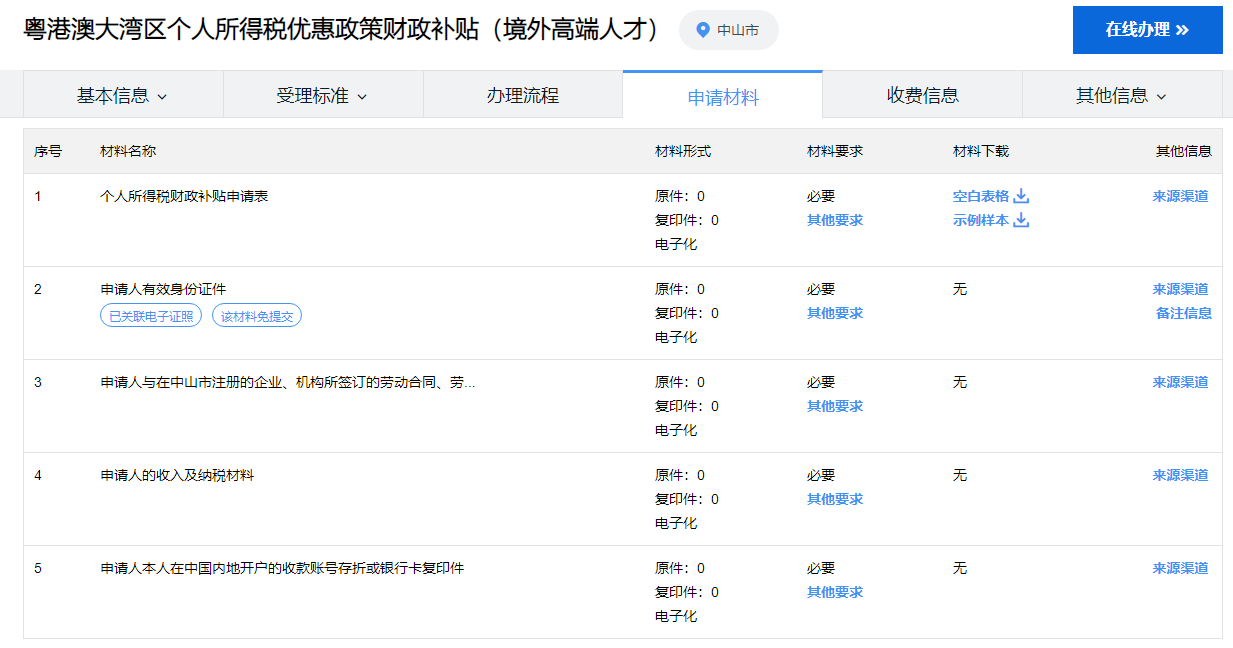Click the 该材料免提交 tag
The image size is (1233, 648).
[x=257, y=316]
